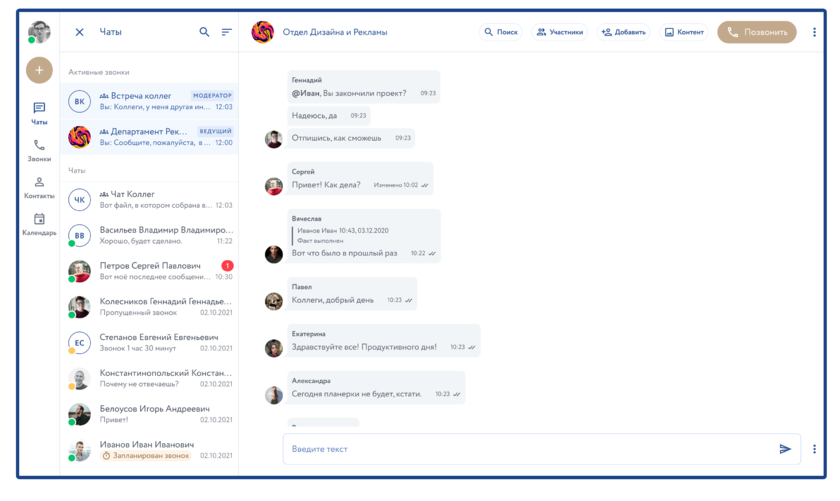Open the three-dot menu beside message input
The height and width of the screenshot is (501, 840).
814,449
